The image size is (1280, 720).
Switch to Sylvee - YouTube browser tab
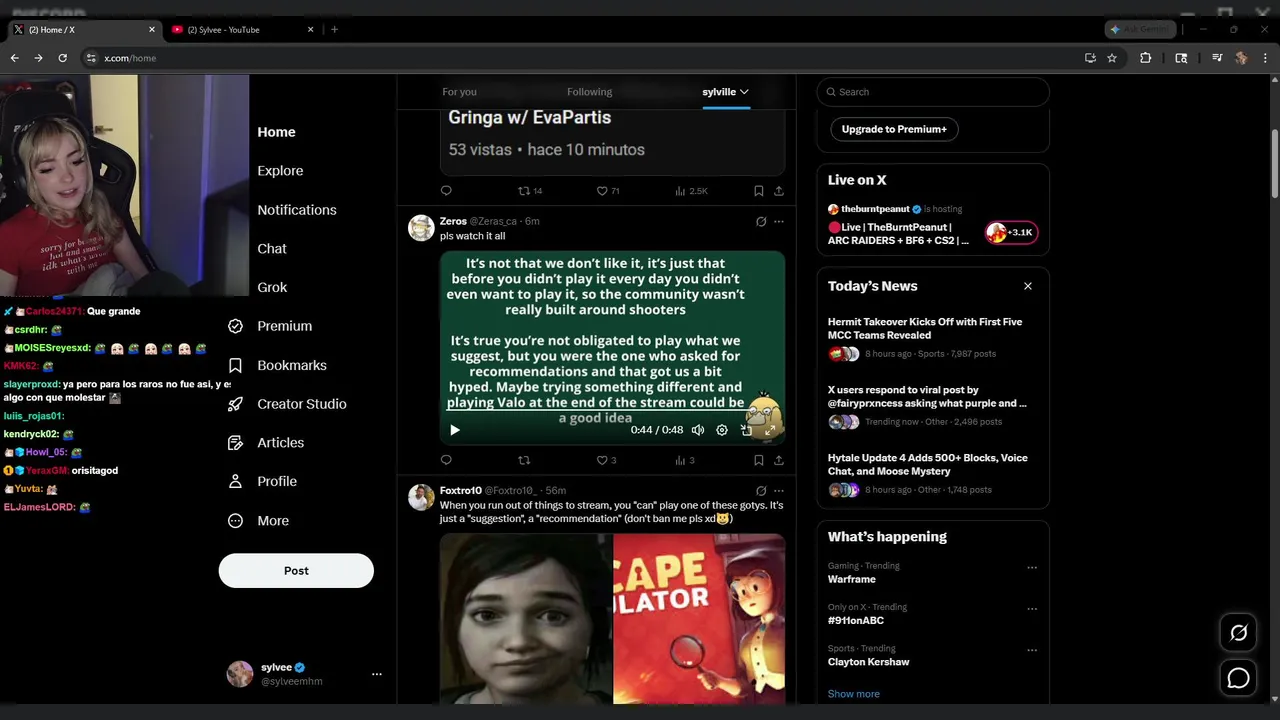pos(241,30)
